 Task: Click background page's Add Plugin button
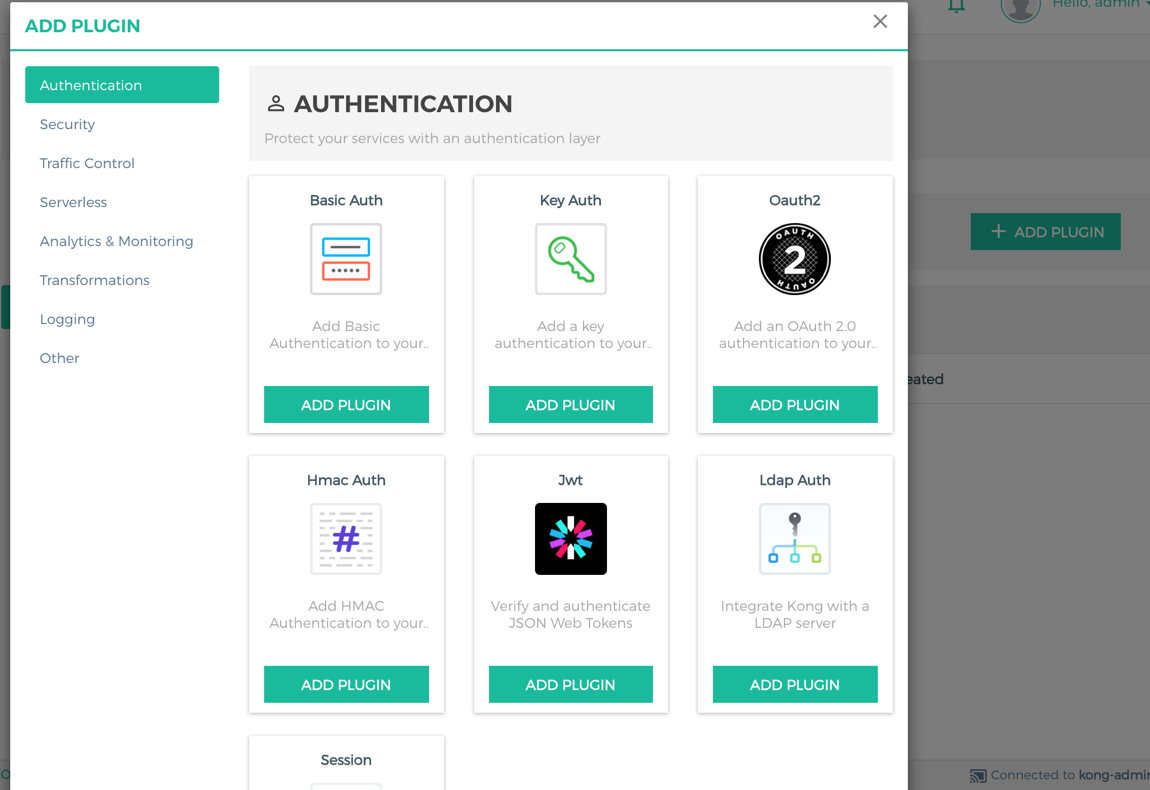point(1045,232)
